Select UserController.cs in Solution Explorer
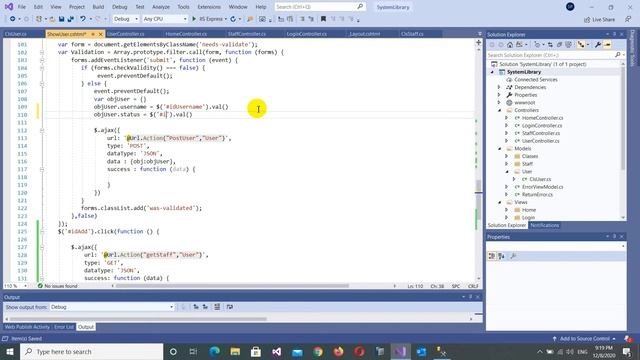640x360 pixels. click(x=540, y=141)
